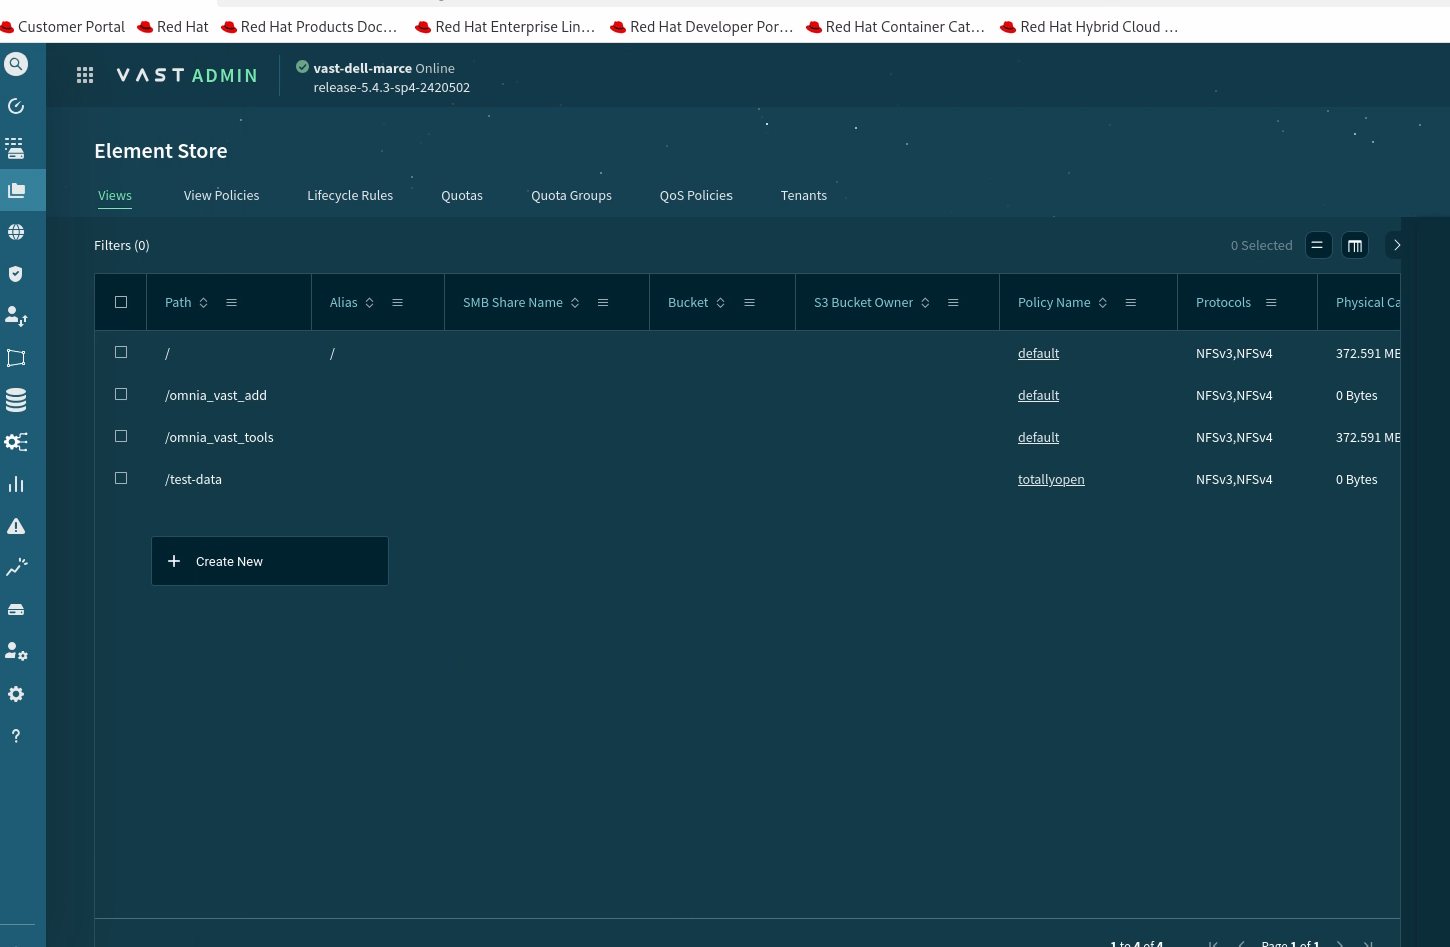This screenshot has width=1450, height=947.
Task: Sort by SMB Share Name arrows
Action: click(x=575, y=302)
